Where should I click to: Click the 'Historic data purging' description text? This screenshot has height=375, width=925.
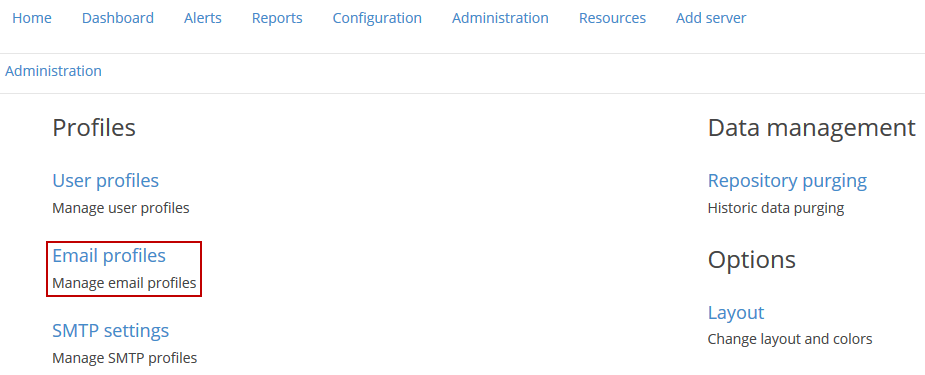[x=776, y=208]
